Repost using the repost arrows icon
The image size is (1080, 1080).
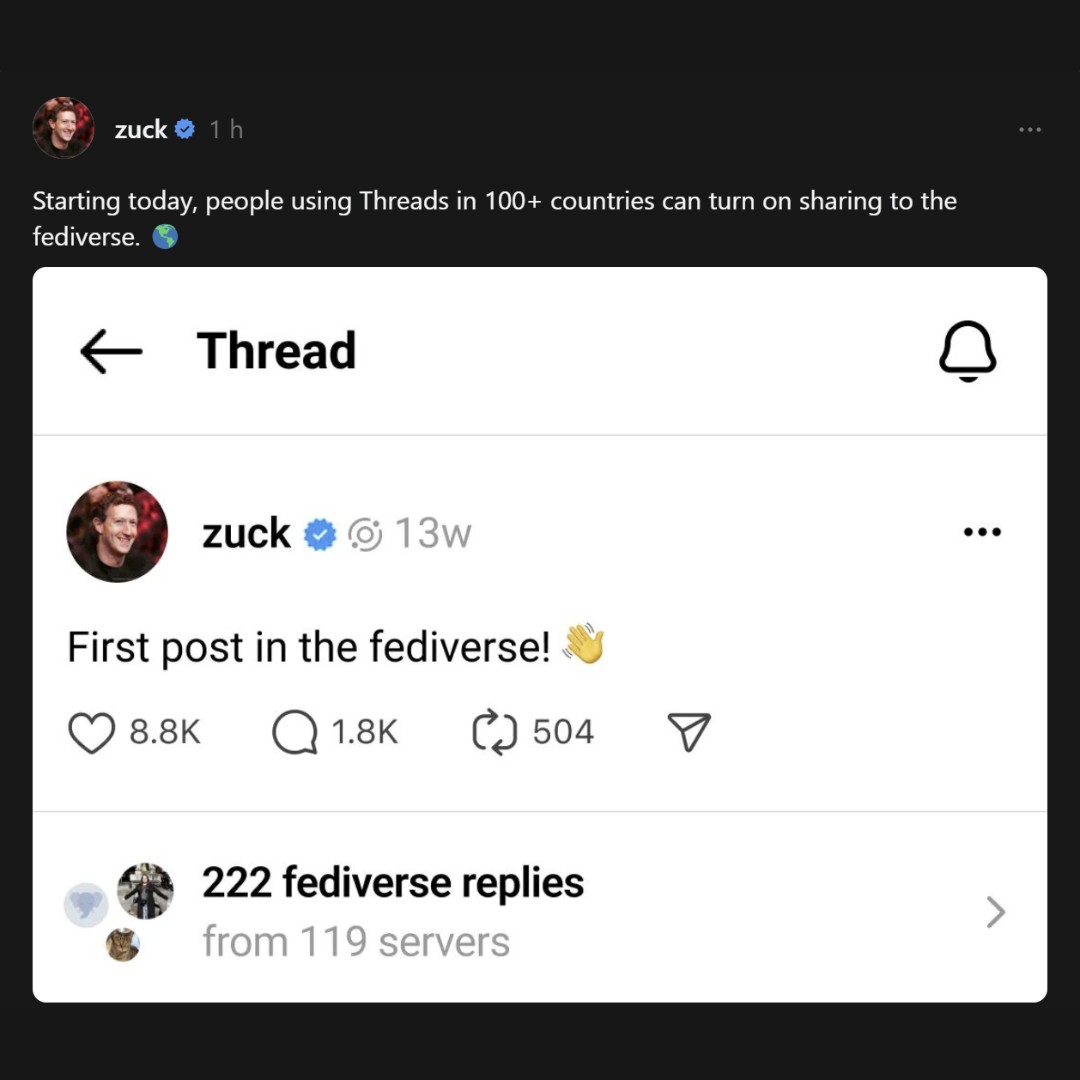coord(491,731)
